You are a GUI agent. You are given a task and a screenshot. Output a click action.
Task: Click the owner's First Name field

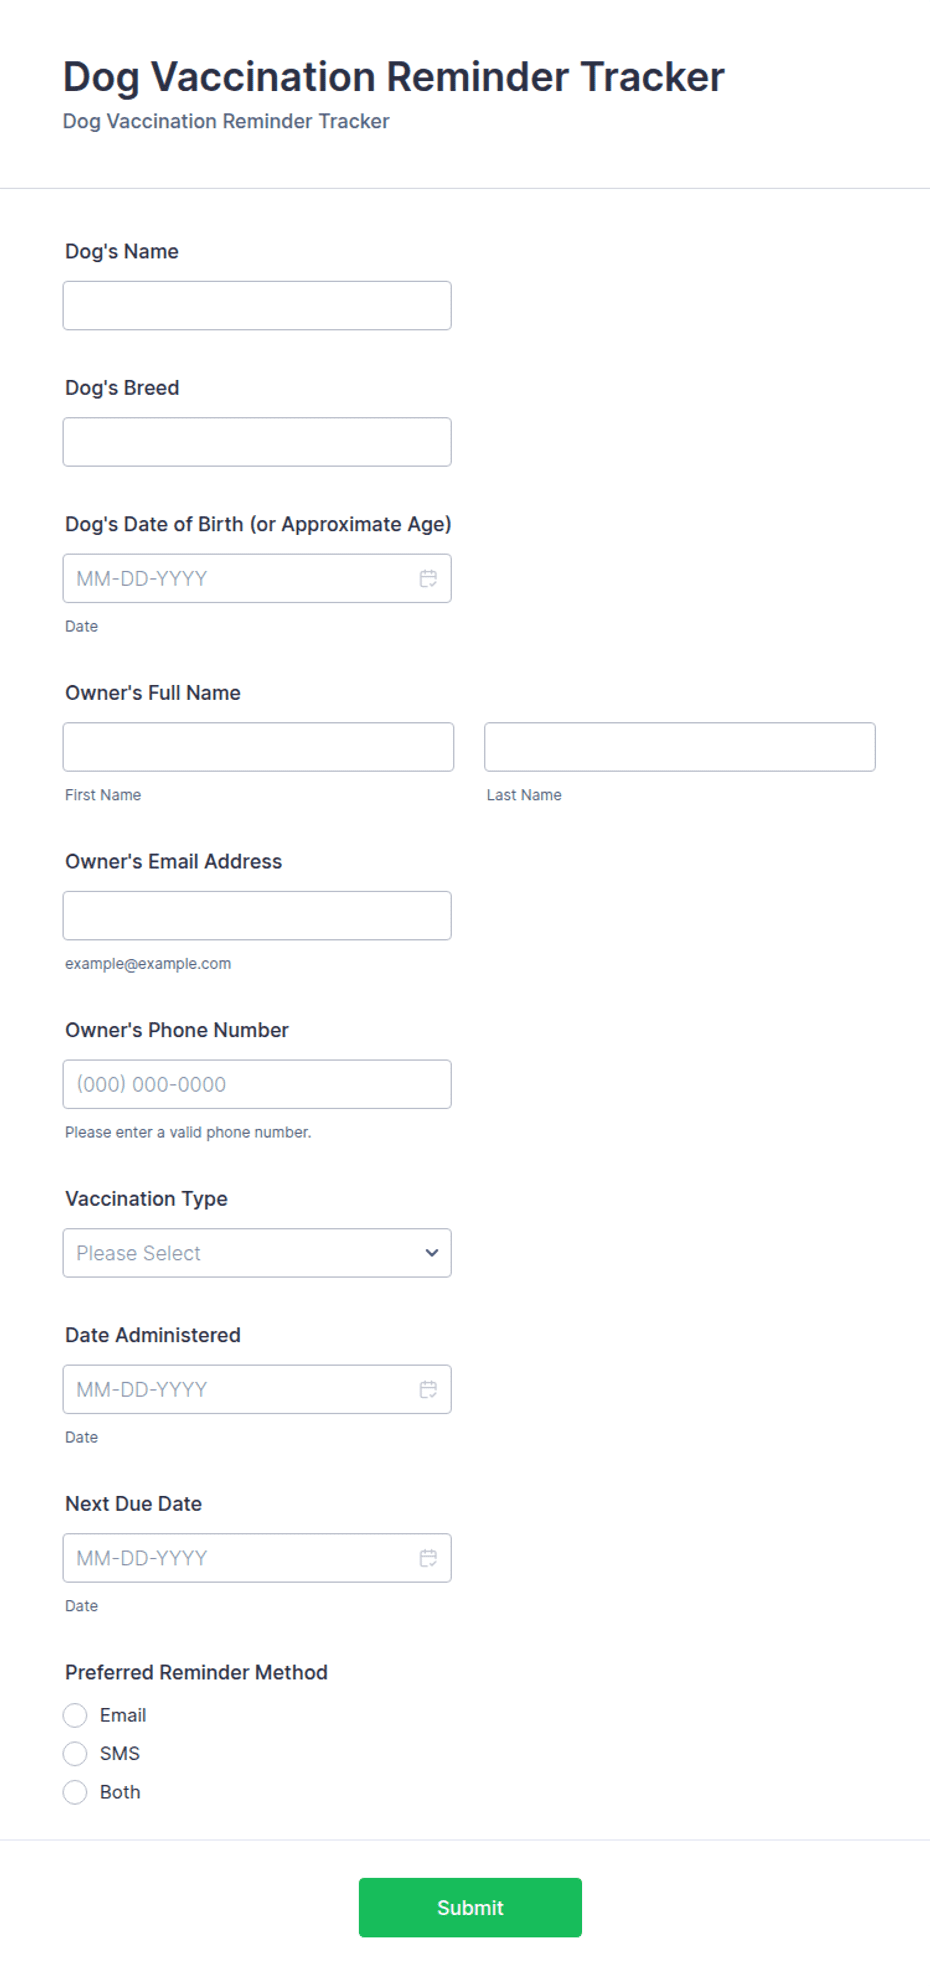tap(258, 747)
